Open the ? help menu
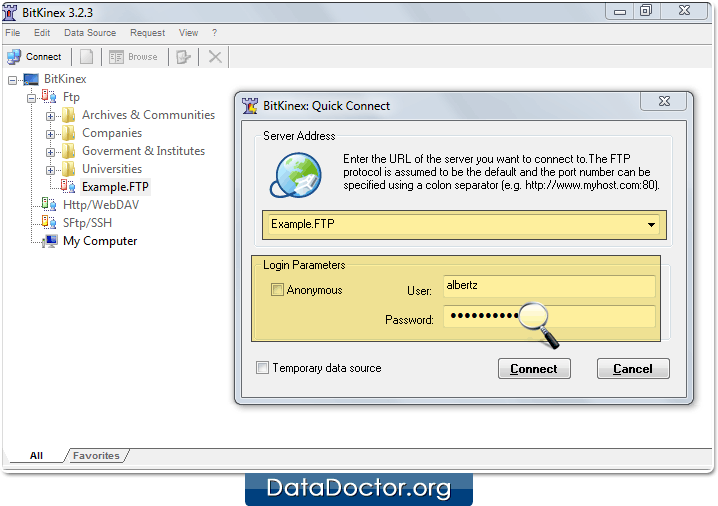 pyautogui.click(x=214, y=33)
